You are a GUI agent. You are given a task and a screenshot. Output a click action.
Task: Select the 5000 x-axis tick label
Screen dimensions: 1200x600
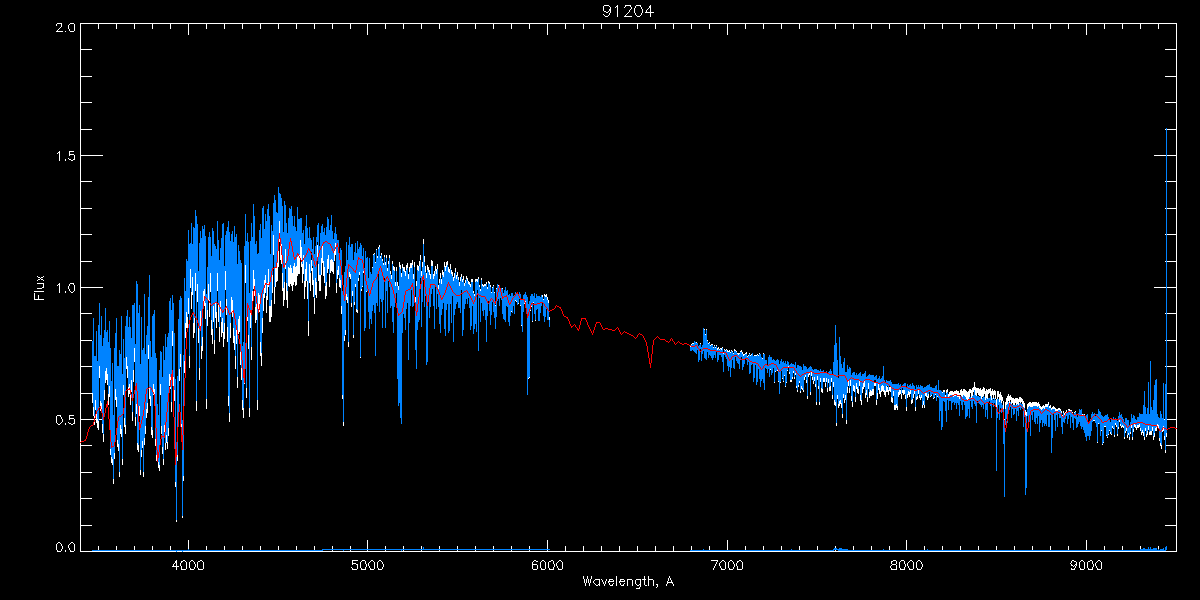(x=368, y=564)
